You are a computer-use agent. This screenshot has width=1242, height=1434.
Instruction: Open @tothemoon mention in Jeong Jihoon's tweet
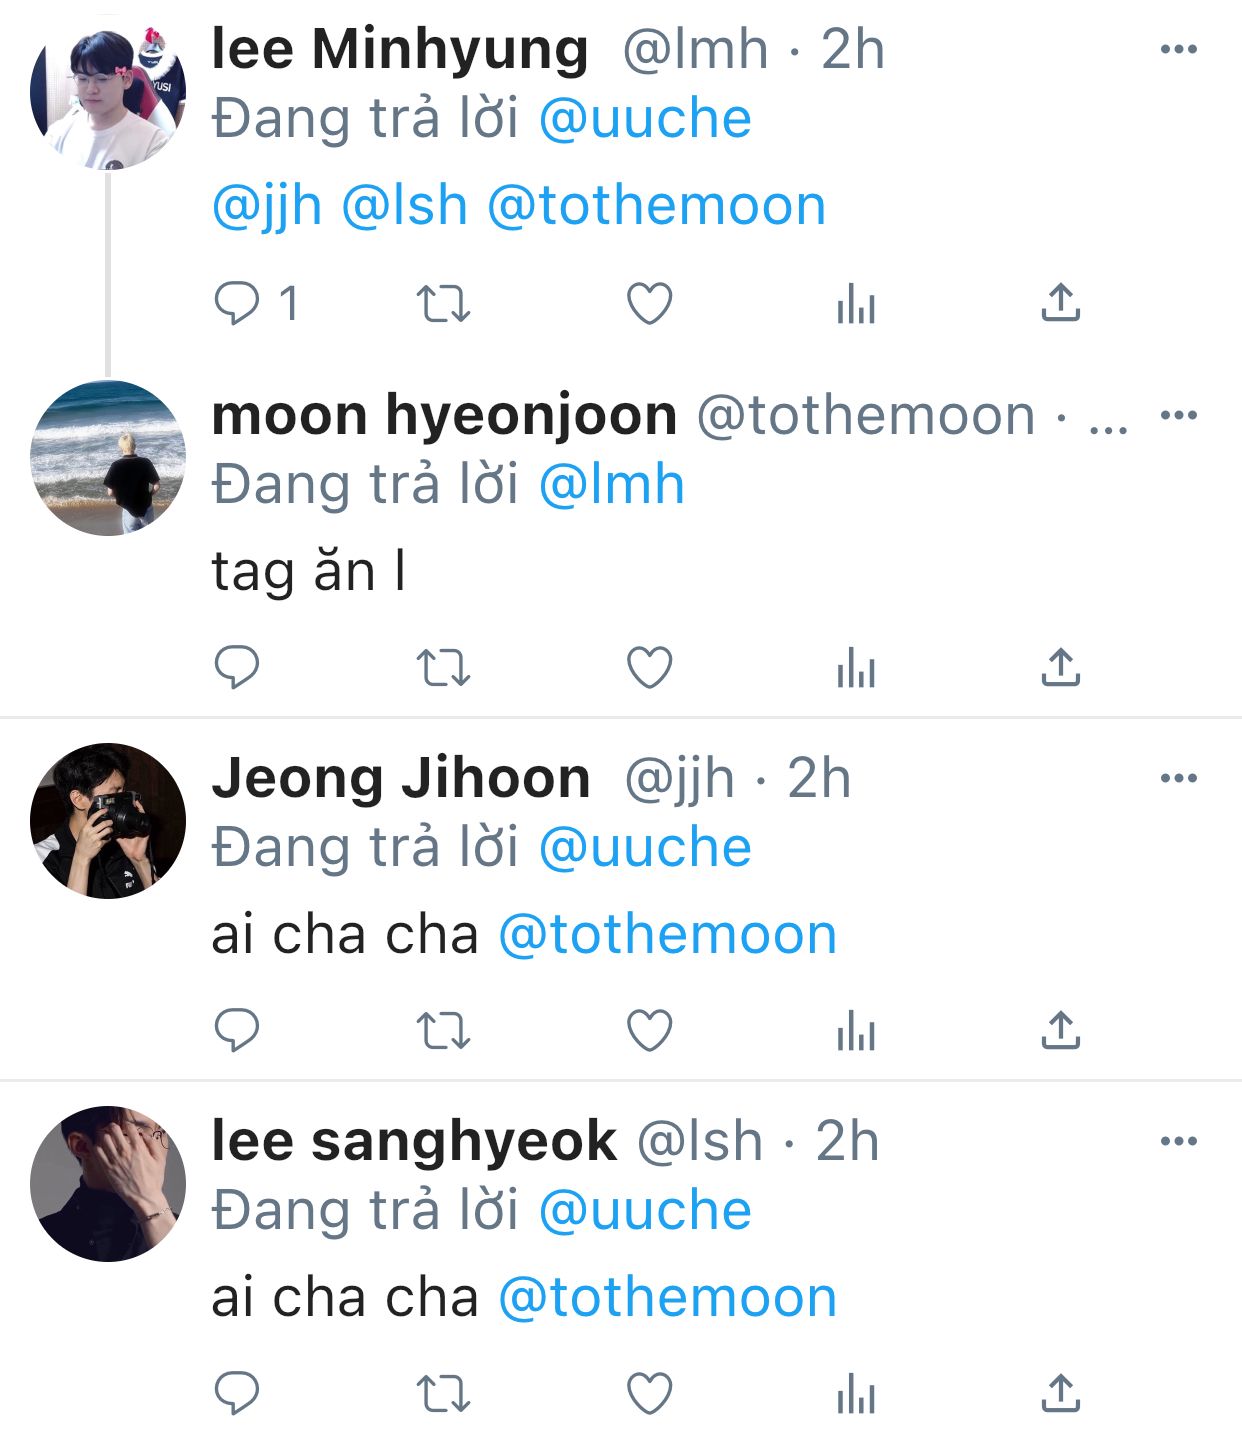point(667,935)
